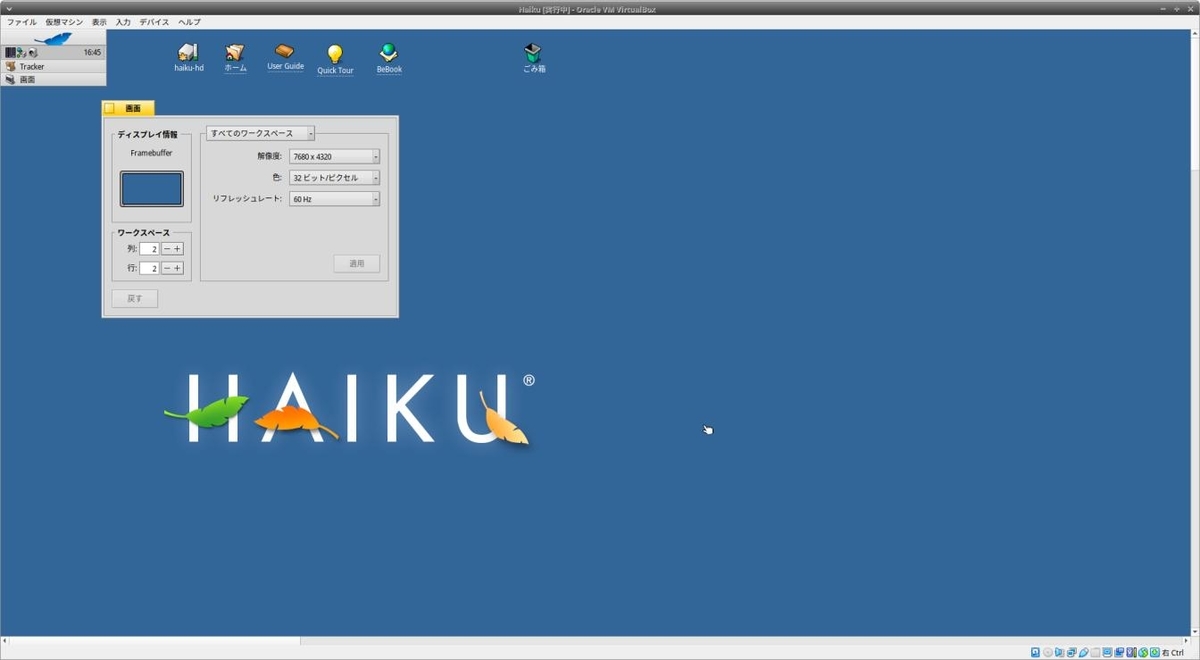The width and height of the screenshot is (1200, 660).
Task: Open the 色 color depth dropdown
Action: coord(334,177)
